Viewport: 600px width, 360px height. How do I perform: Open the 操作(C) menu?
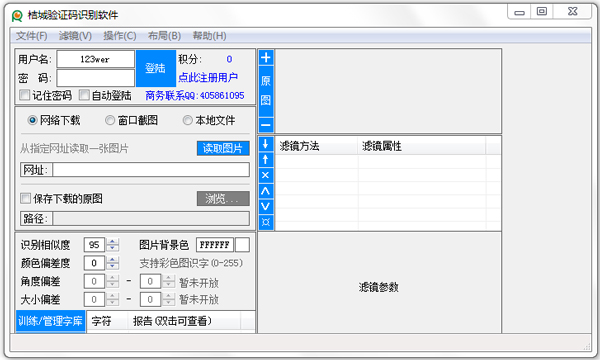(x=120, y=36)
